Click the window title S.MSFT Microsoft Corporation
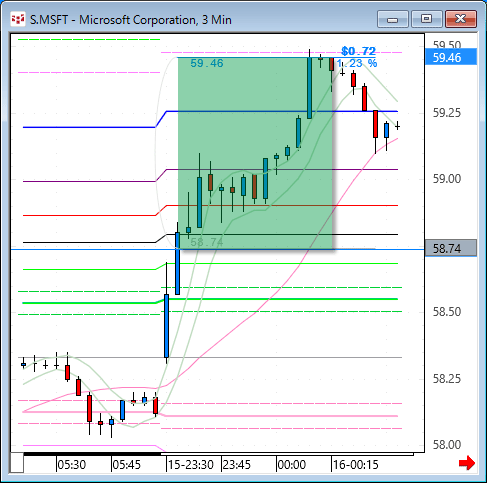 tap(131, 20)
